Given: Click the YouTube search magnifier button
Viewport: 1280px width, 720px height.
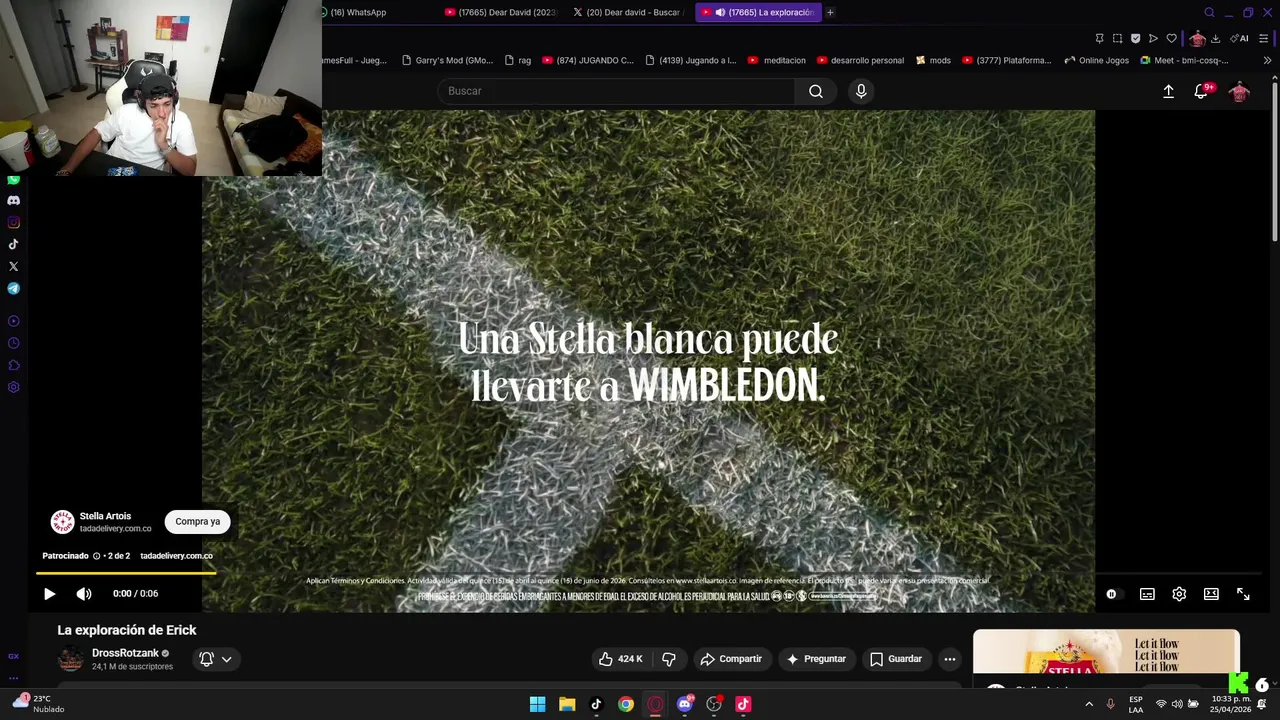Looking at the screenshot, I should [816, 91].
